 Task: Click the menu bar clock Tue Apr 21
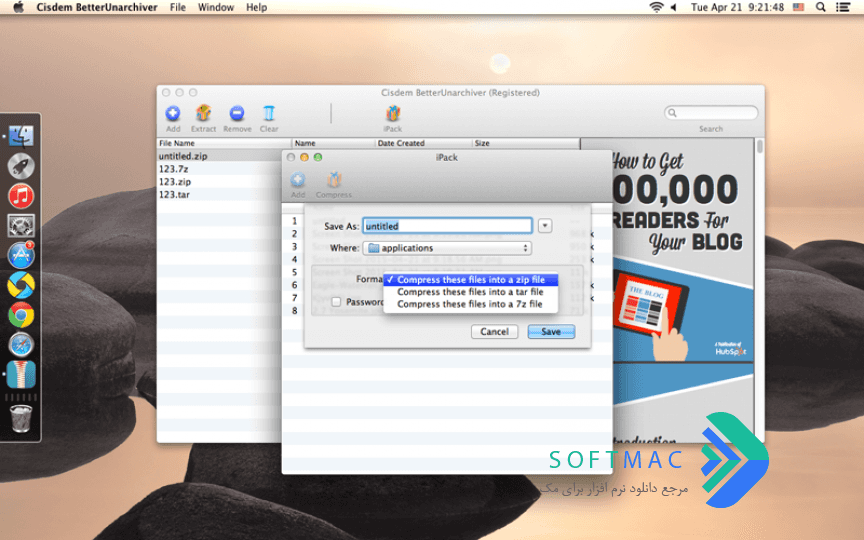pos(737,7)
